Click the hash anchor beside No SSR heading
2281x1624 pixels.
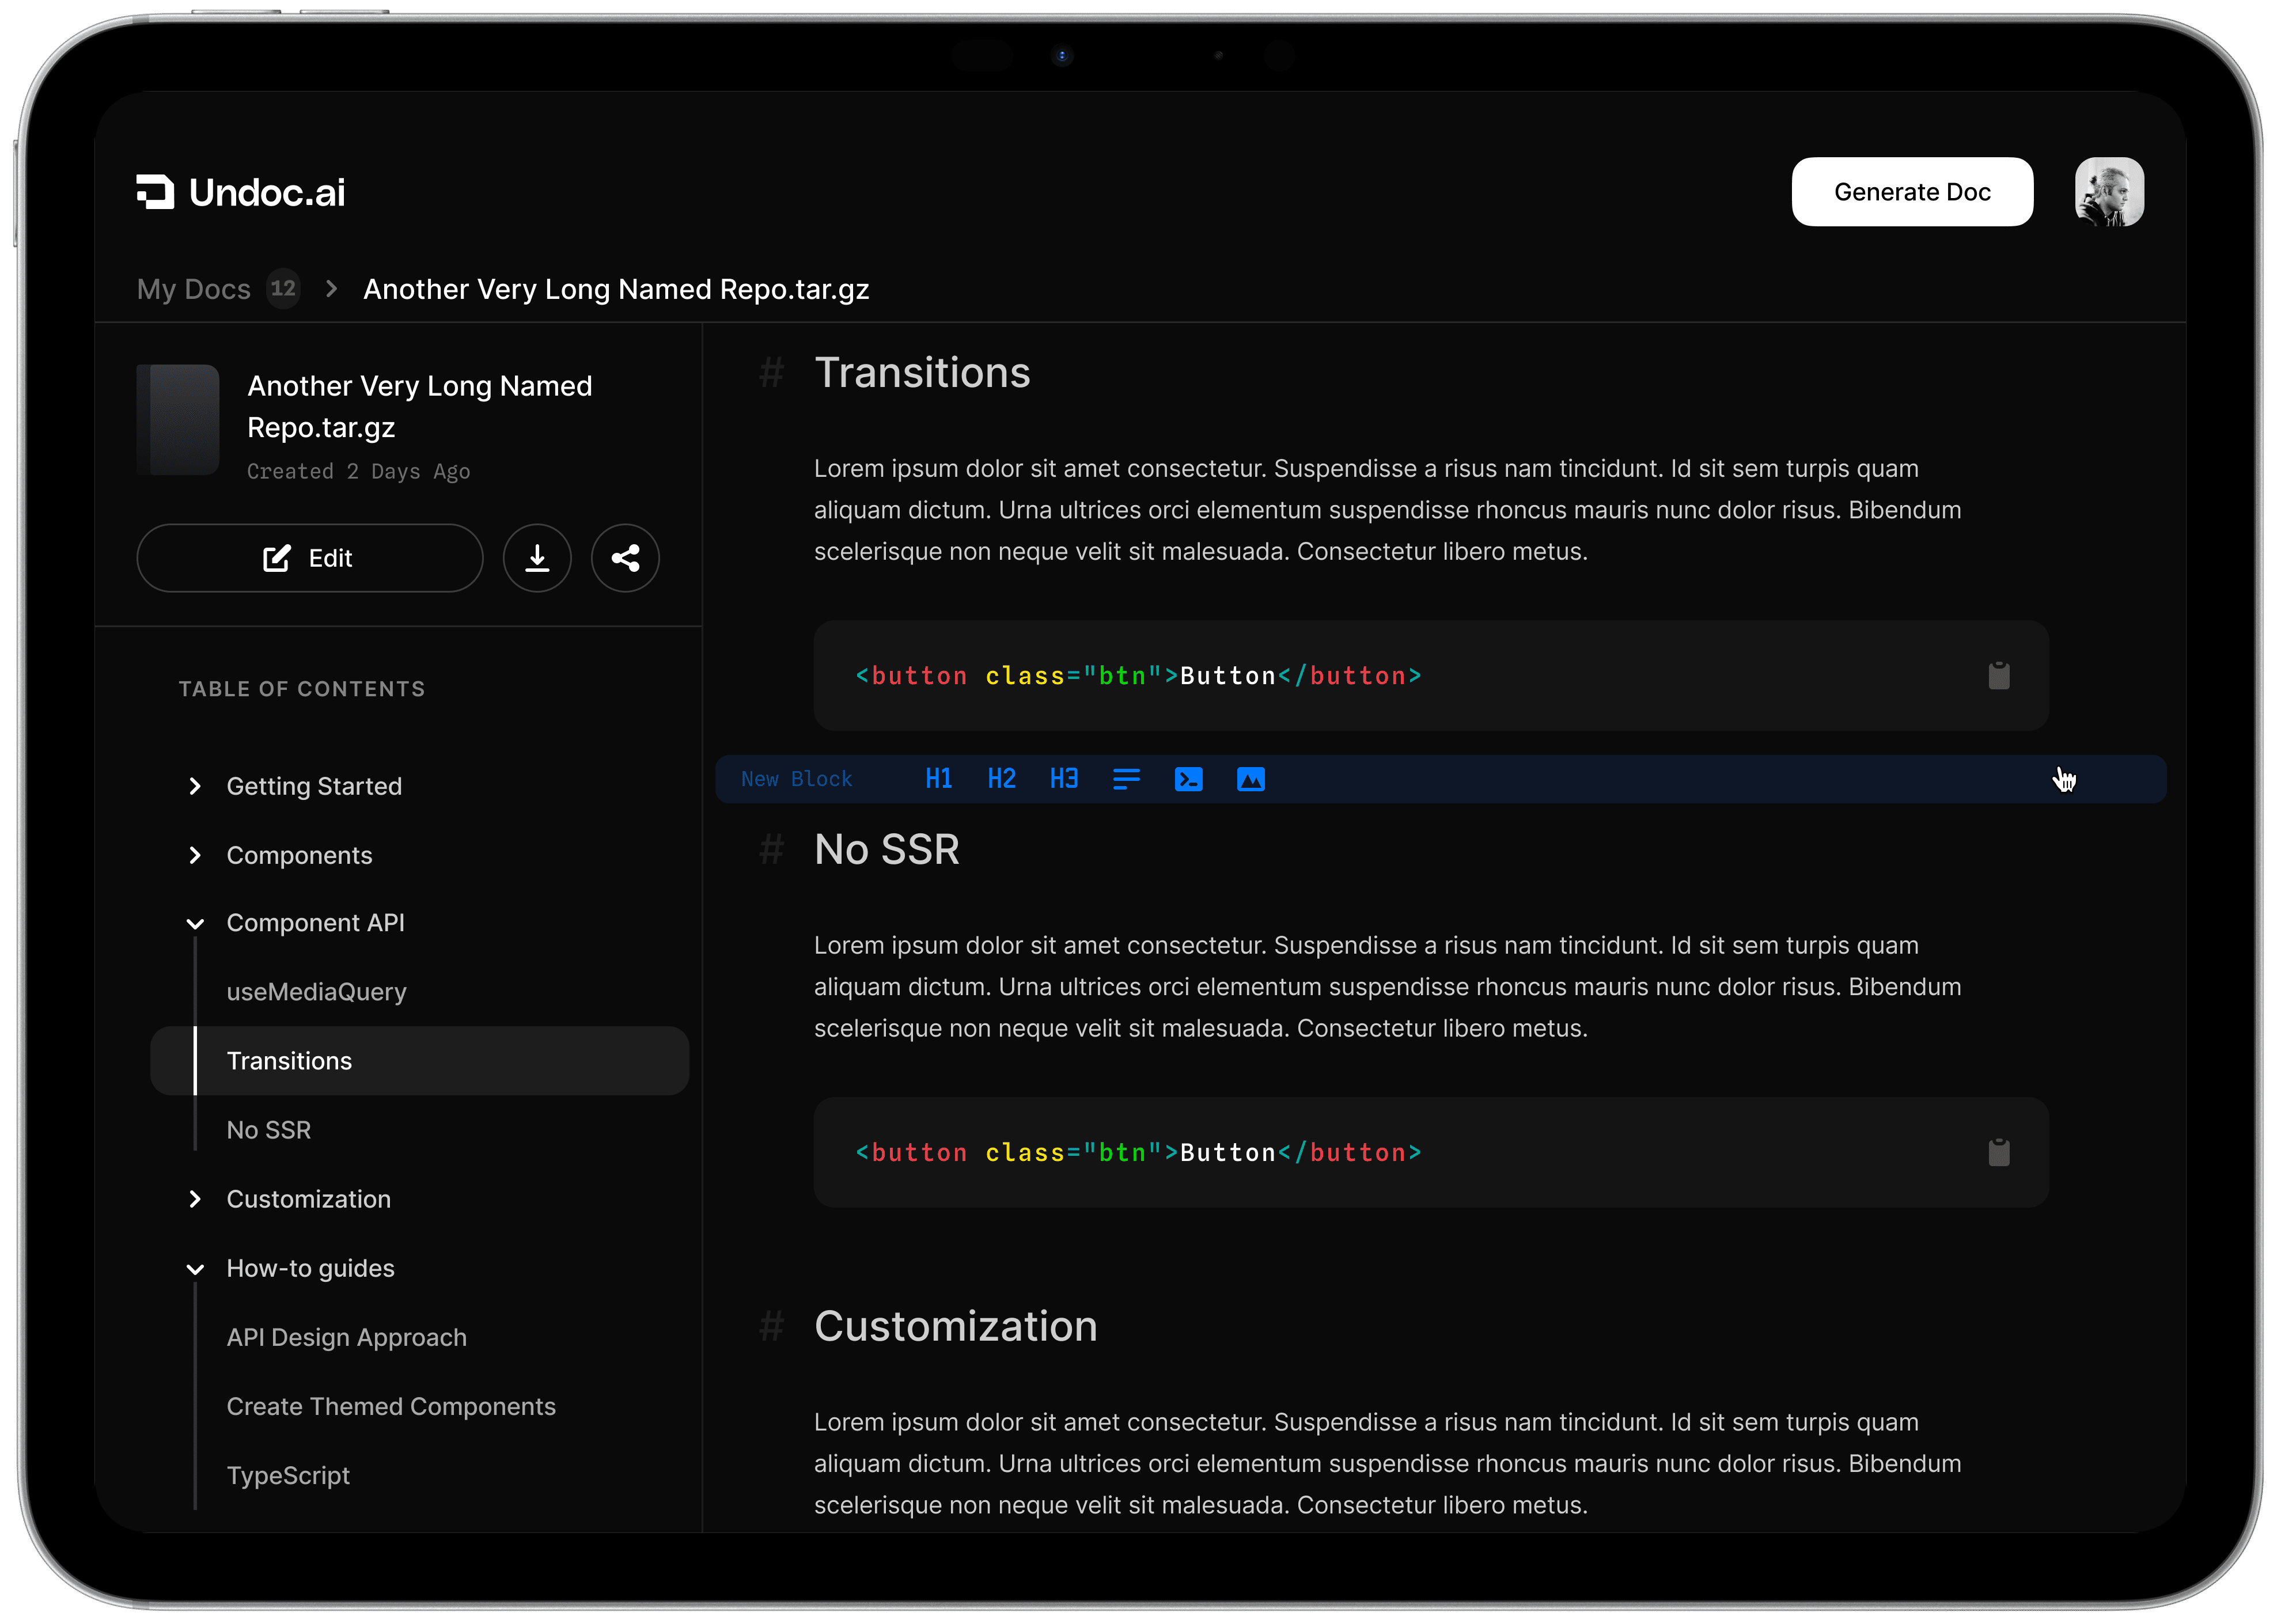pos(771,850)
